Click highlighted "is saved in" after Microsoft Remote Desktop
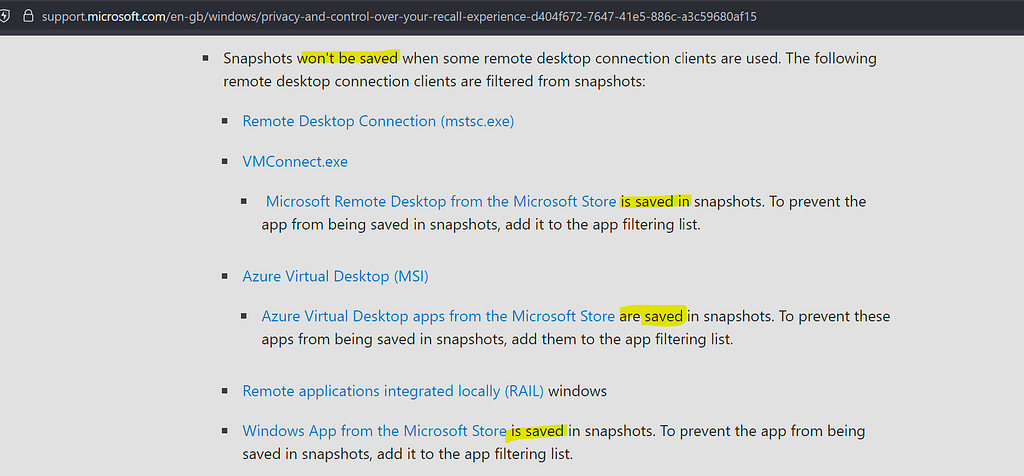 pos(655,201)
